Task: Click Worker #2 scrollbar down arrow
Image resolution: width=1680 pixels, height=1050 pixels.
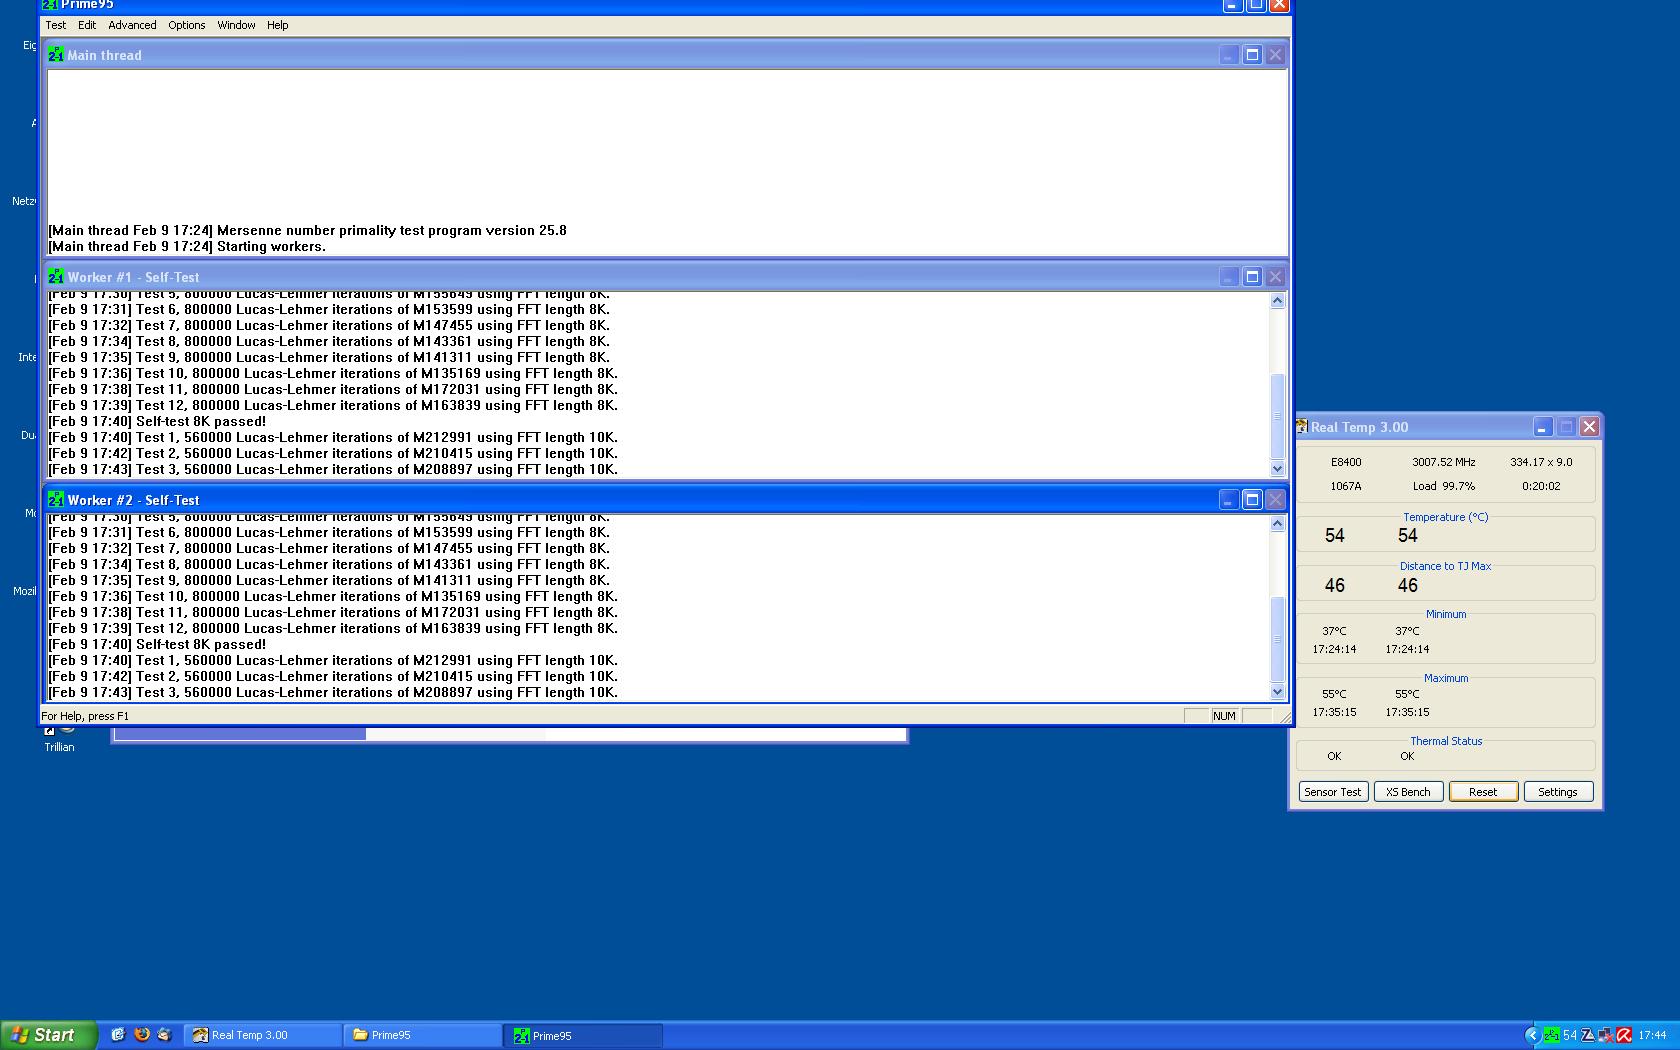Action: pyautogui.click(x=1277, y=691)
